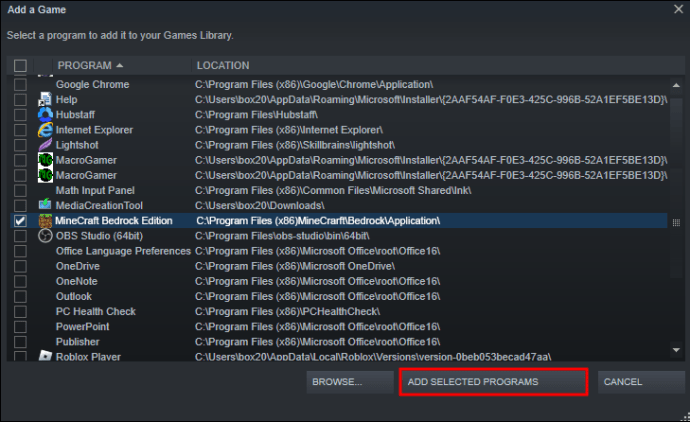Click the MediaCreationTool icon

pos(45,204)
